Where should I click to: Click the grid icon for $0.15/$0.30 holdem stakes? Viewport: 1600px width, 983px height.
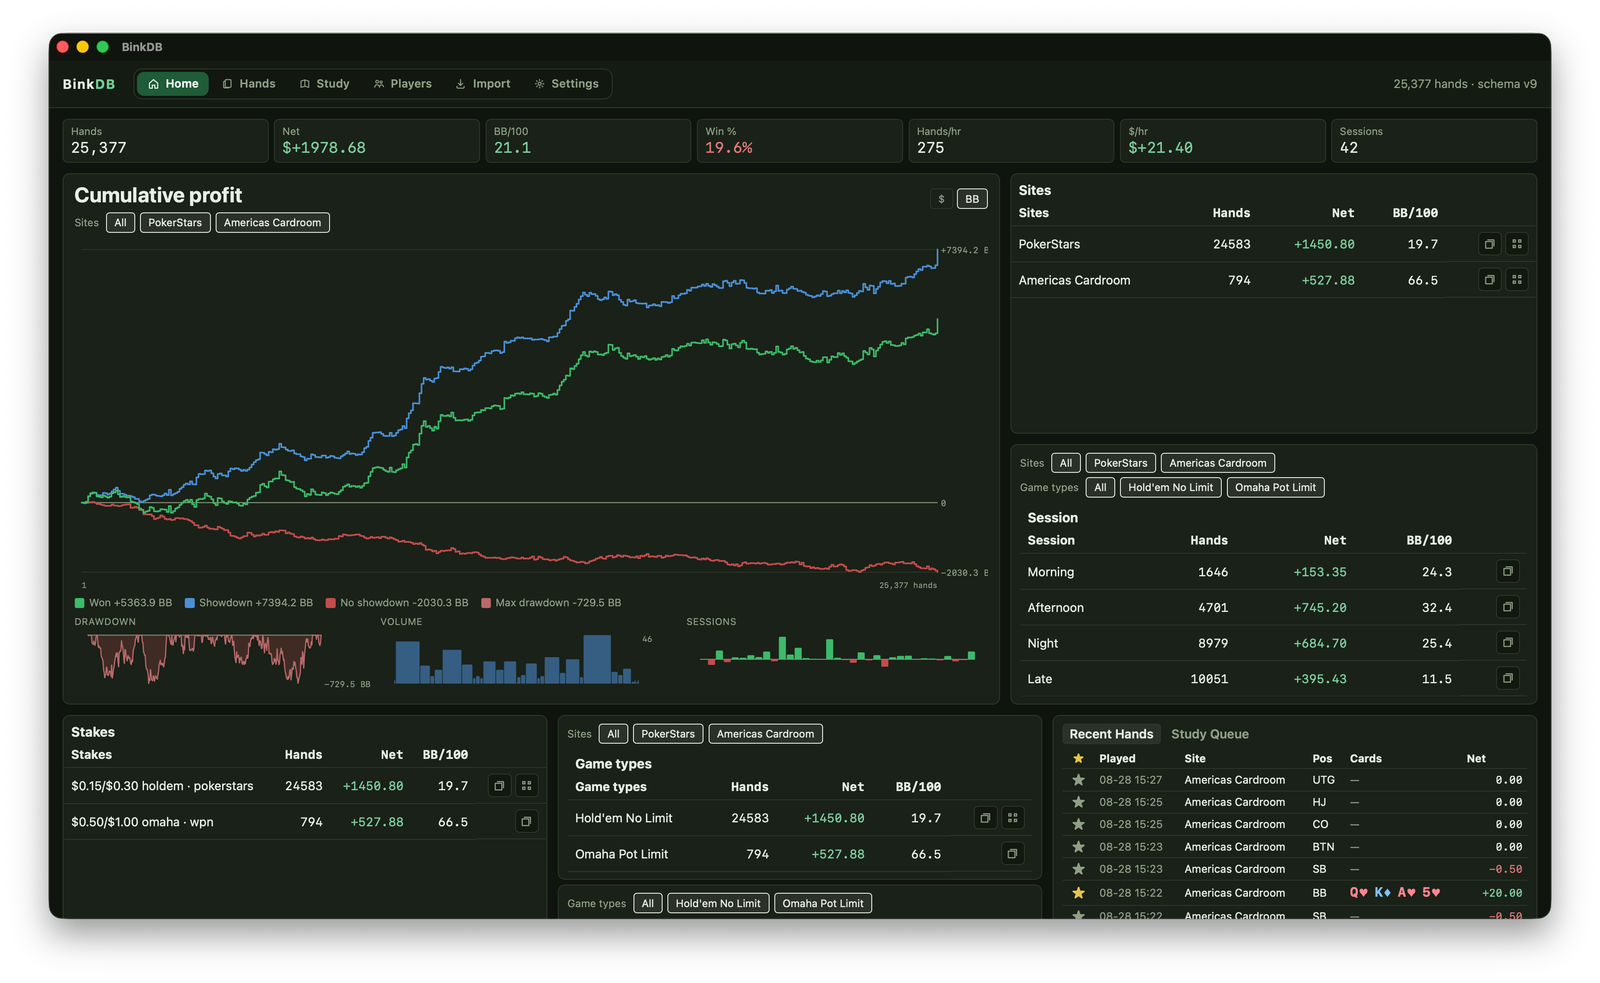point(527,786)
